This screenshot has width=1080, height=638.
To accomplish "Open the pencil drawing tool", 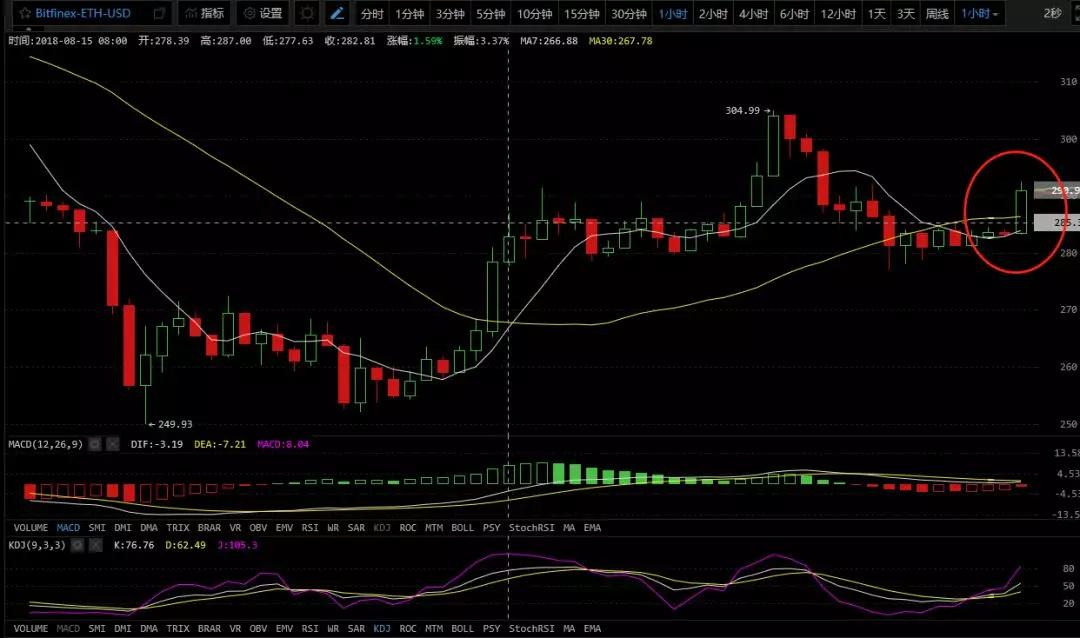I will 338,14.
